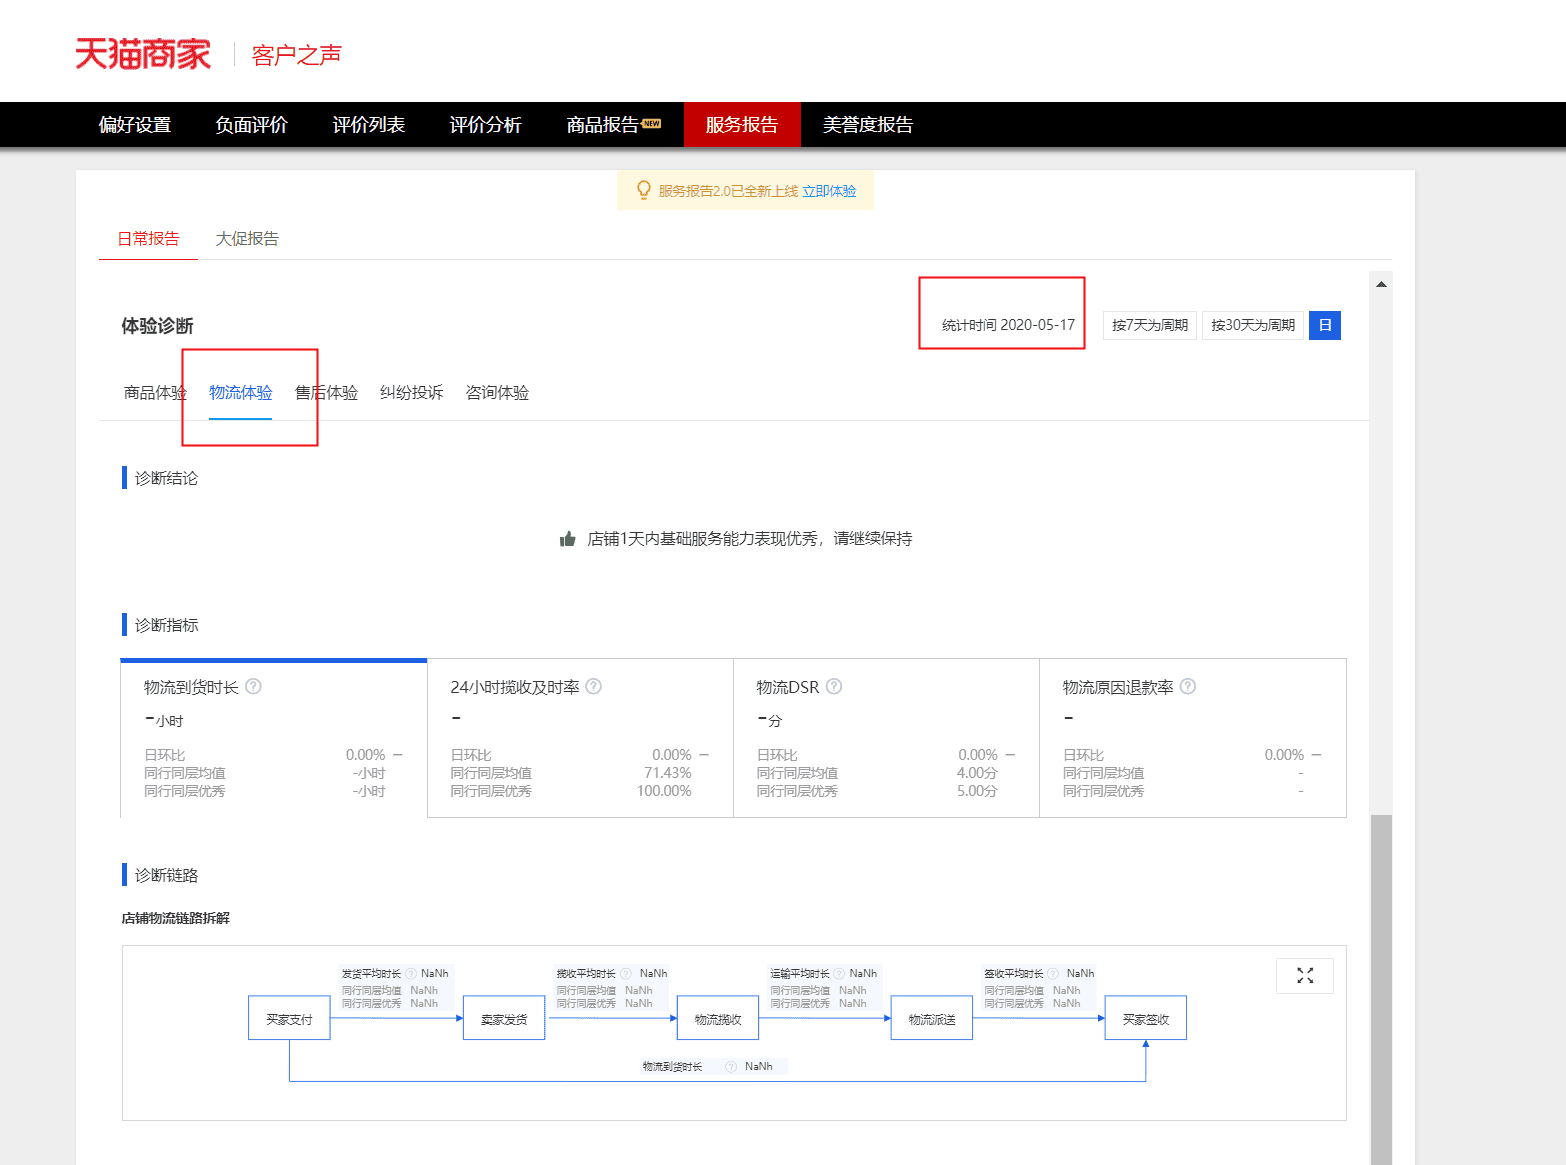Click the 物流派送 node in chain diagram
The width and height of the screenshot is (1566, 1165).
click(x=932, y=1018)
